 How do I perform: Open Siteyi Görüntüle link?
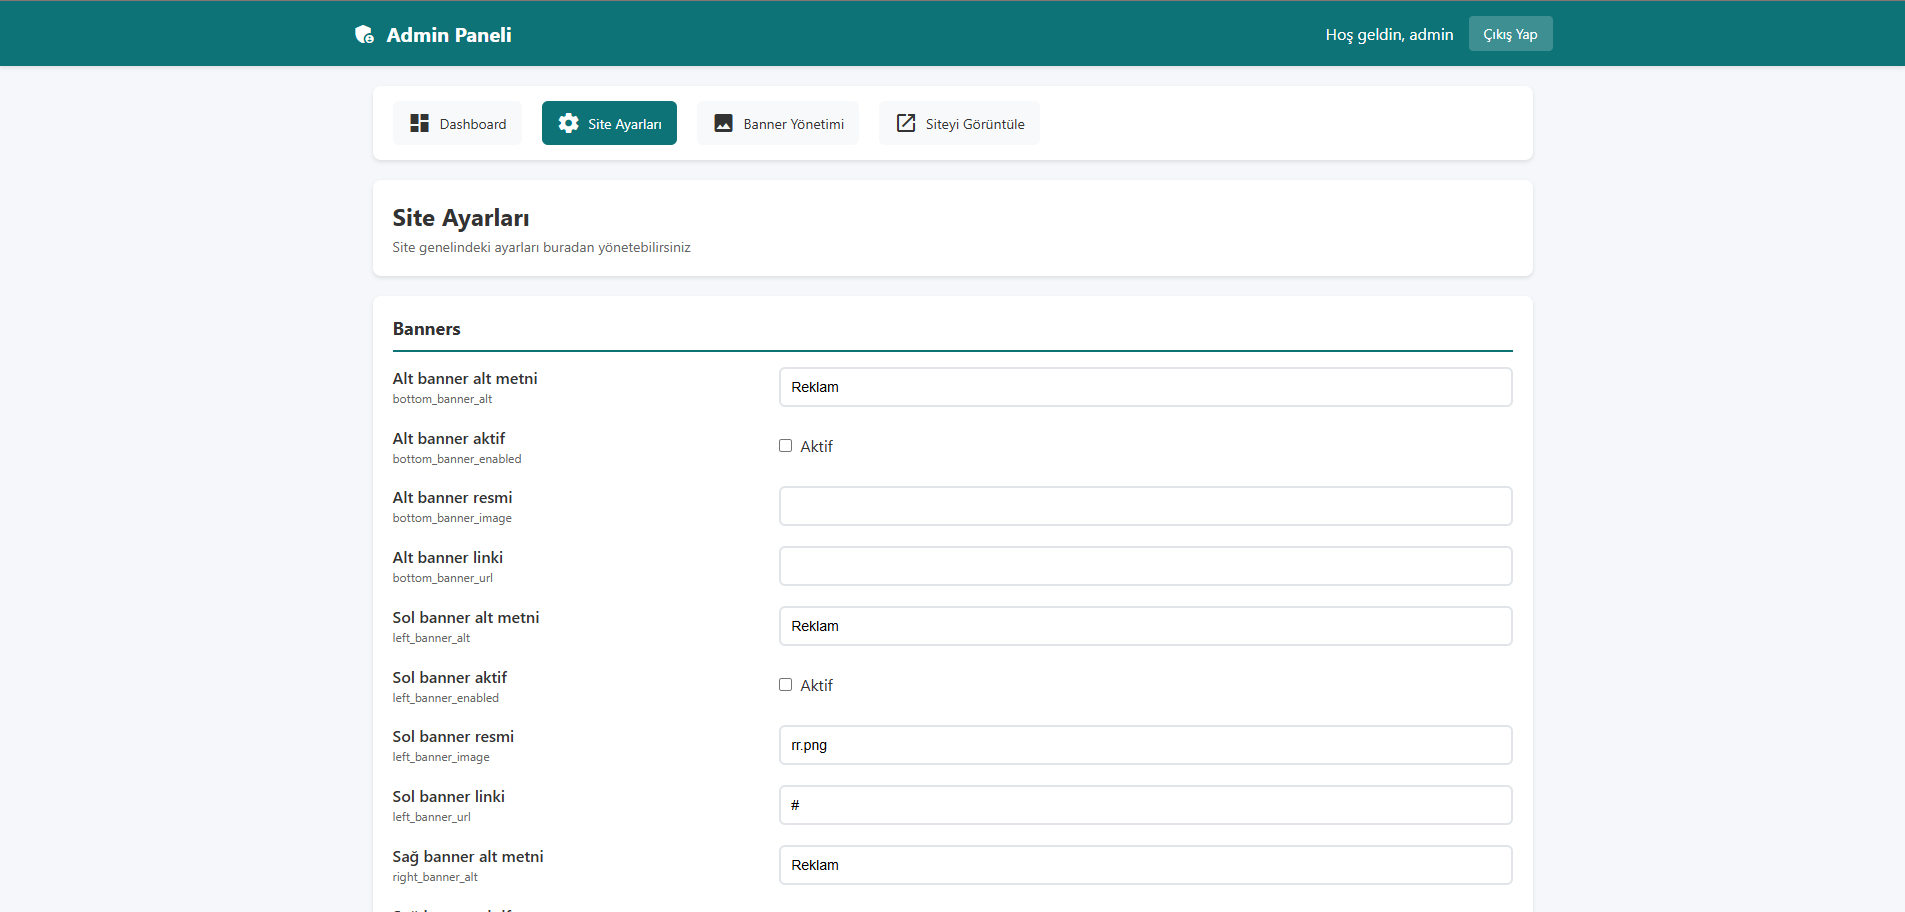pyautogui.click(x=959, y=123)
